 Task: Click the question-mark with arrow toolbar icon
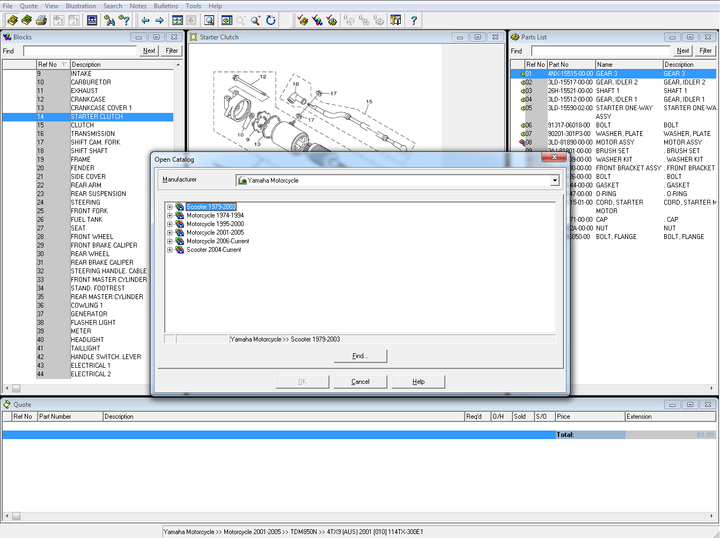124,20
